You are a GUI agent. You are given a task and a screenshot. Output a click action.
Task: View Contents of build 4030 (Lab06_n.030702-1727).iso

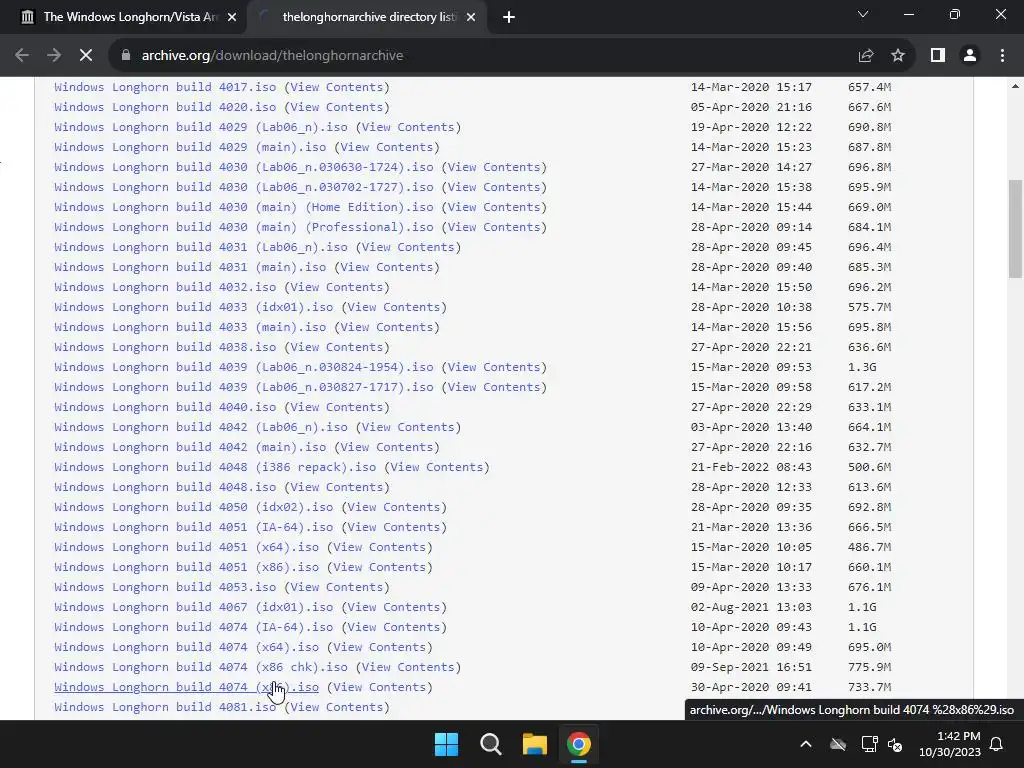tap(494, 187)
